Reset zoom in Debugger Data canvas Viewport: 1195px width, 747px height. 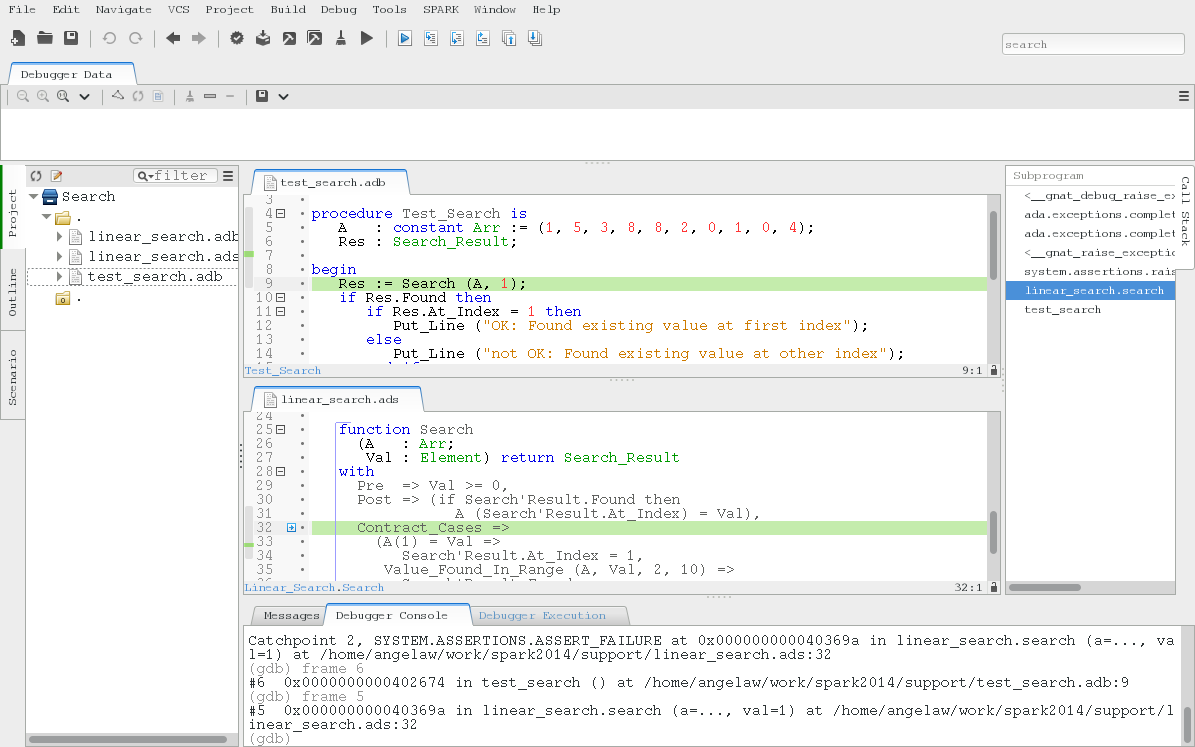click(x=63, y=96)
